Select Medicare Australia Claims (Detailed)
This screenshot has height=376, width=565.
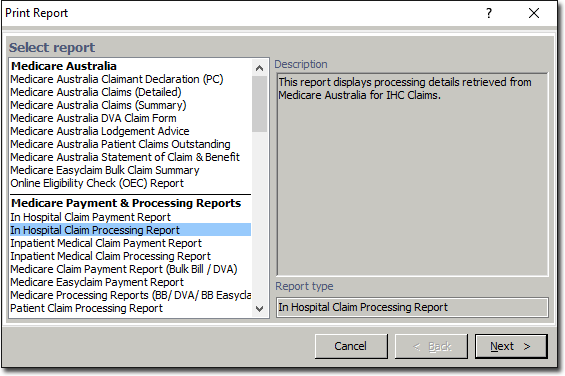pyautogui.click(x=95, y=92)
